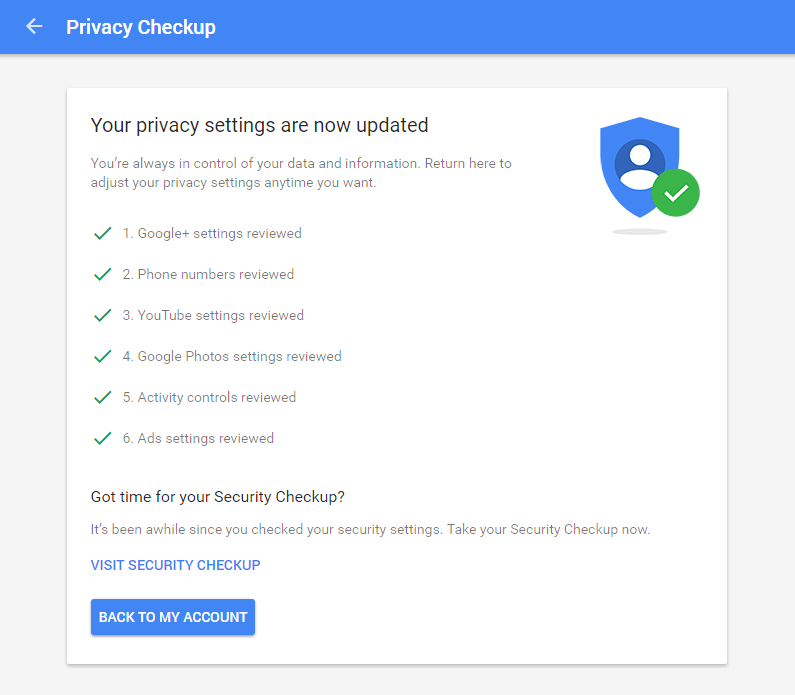
Task: Click the Your privacy settings are now updated heading
Action: tap(260, 125)
